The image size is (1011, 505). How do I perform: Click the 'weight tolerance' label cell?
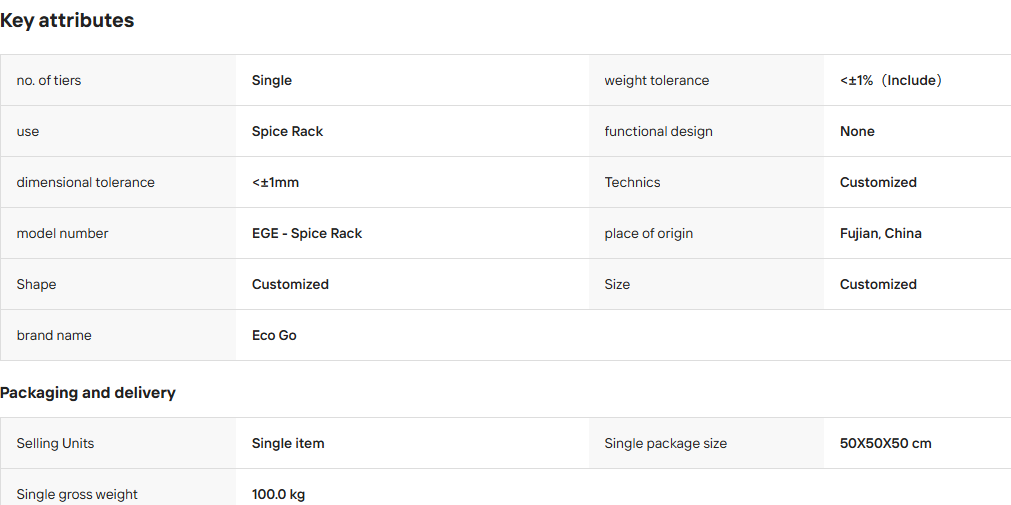coord(706,81)
